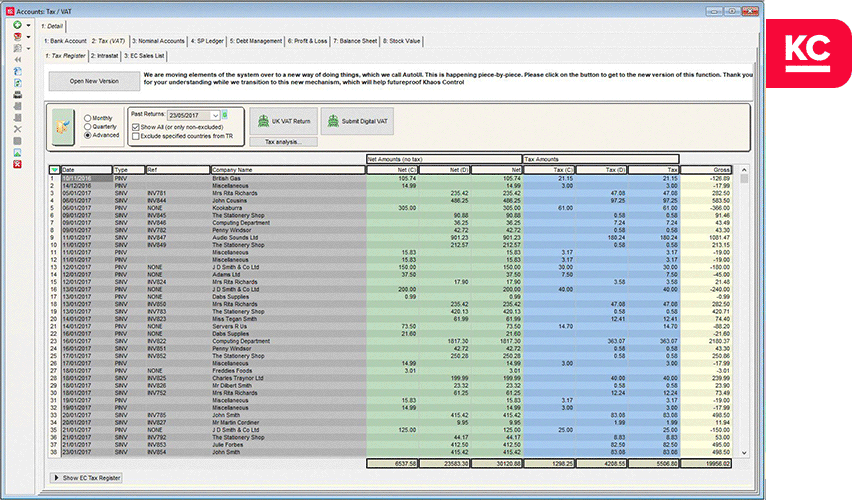
Task: Click the Charles Traynor Ltd company cell
Action: pyautogui.click(x=288, y=378)
